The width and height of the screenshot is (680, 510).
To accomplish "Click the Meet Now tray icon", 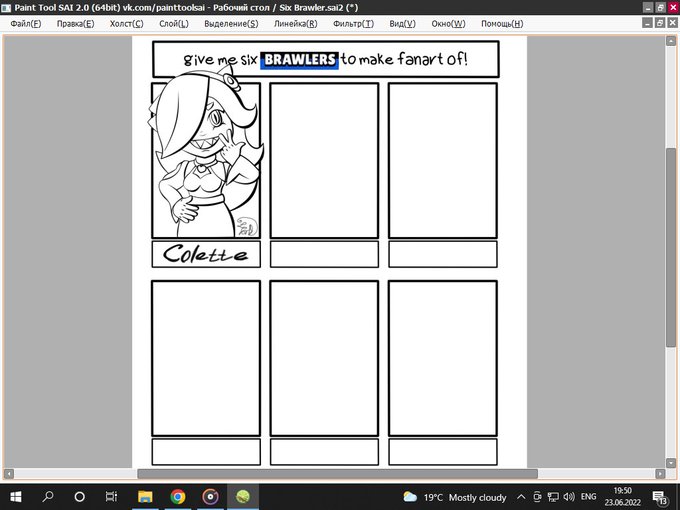I will pos(537,497).
